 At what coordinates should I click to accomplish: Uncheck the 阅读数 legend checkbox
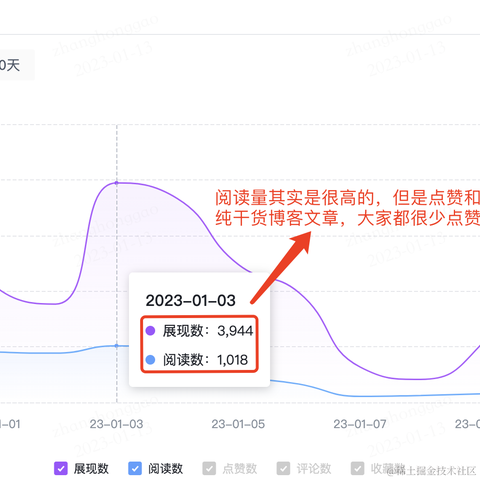tap(135, 468)
